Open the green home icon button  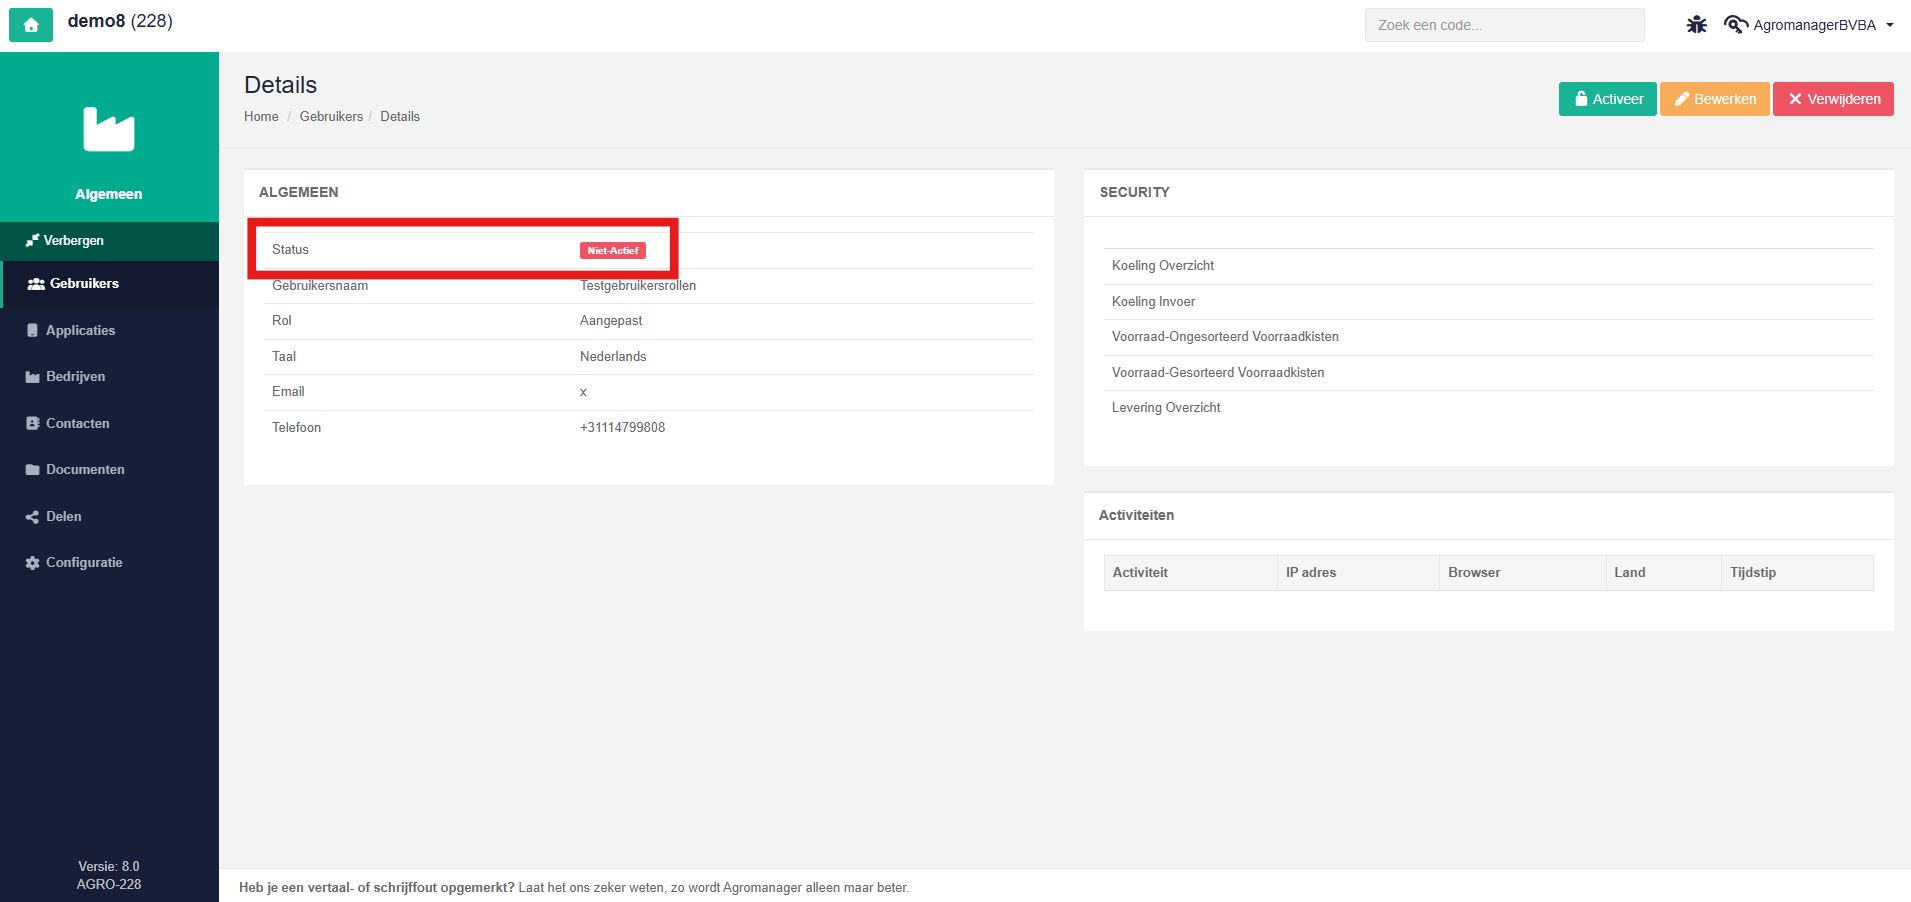(31, 25)
